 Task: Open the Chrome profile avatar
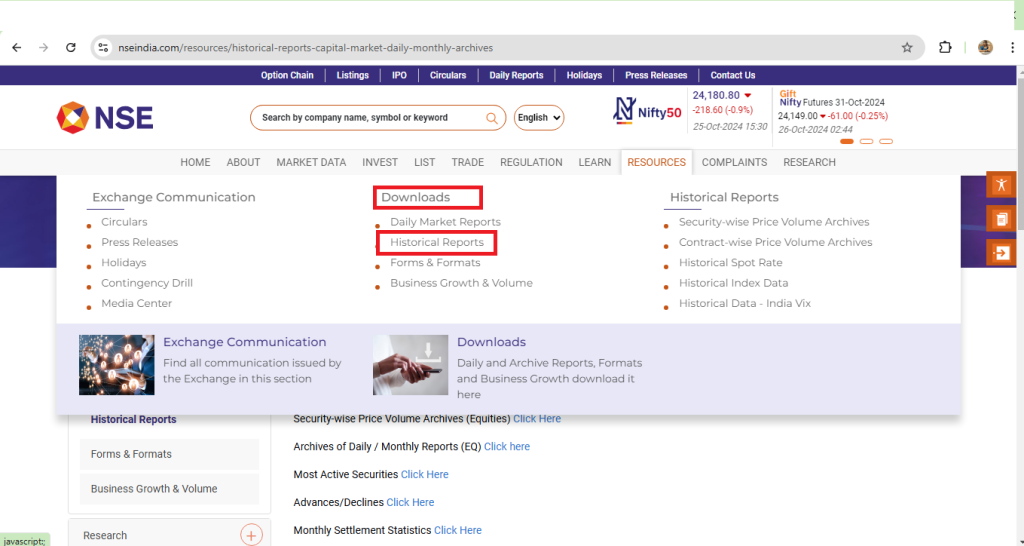point(985,48)
